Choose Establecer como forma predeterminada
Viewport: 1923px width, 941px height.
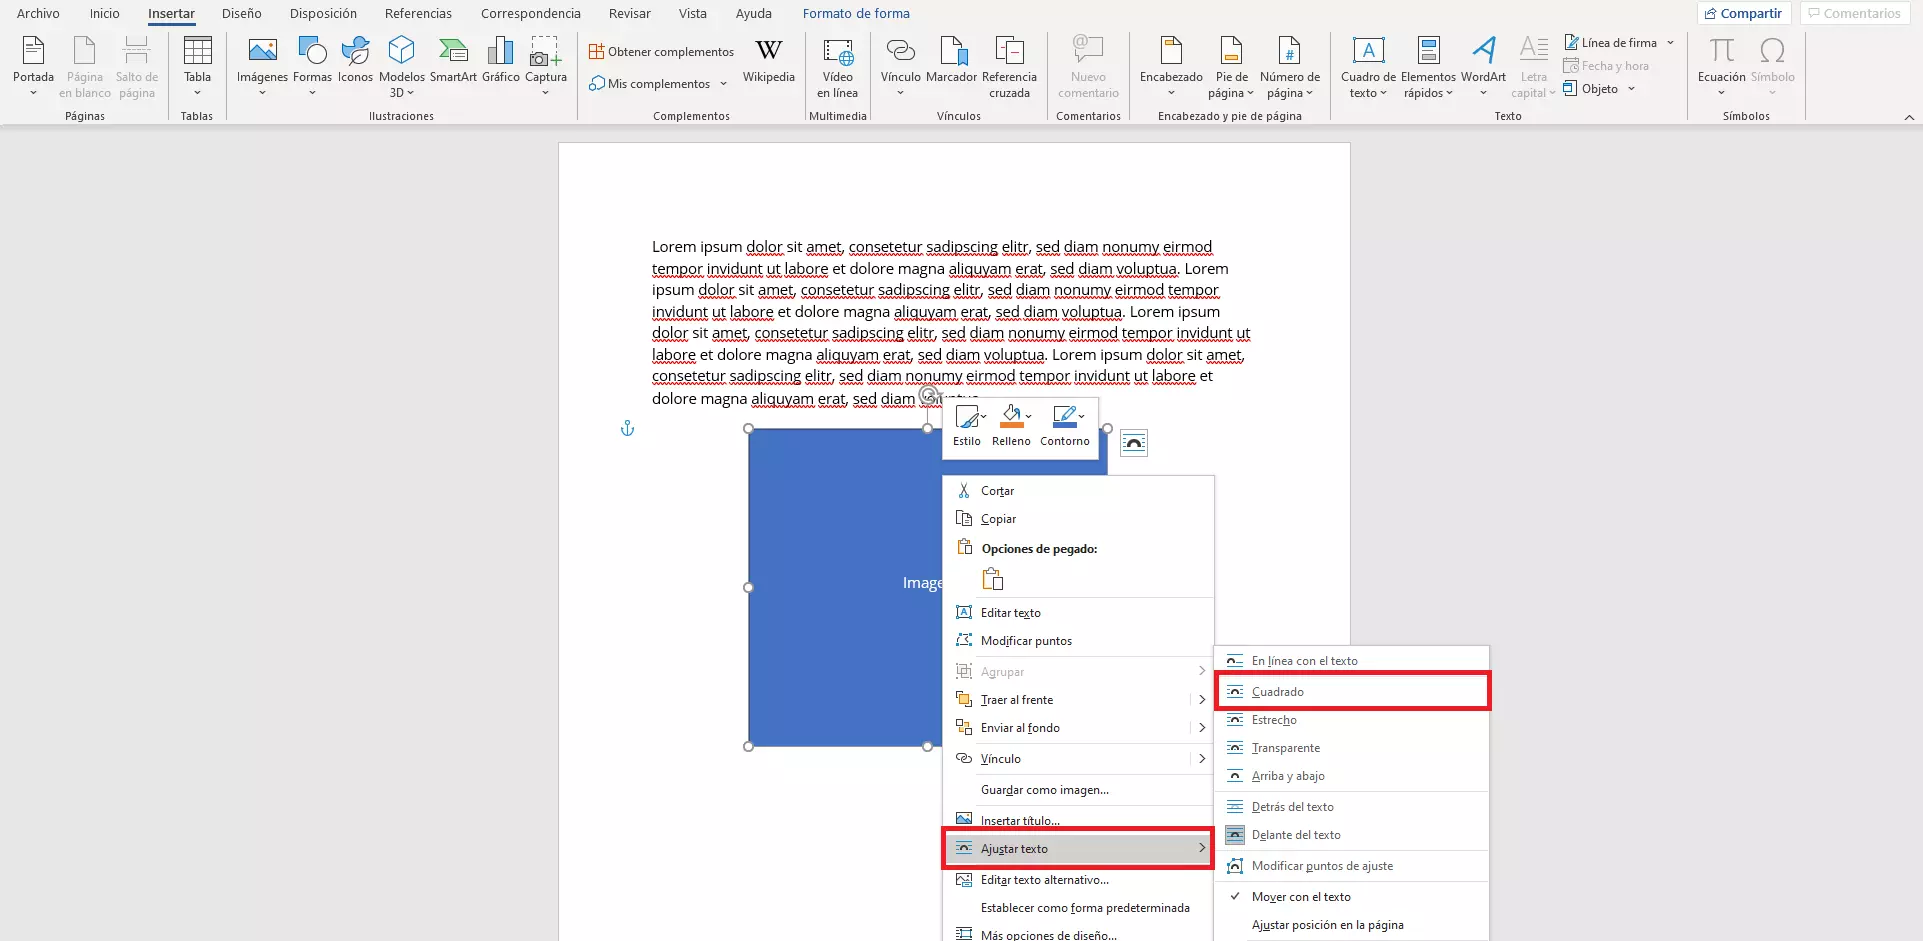(x=1078, y=908)
